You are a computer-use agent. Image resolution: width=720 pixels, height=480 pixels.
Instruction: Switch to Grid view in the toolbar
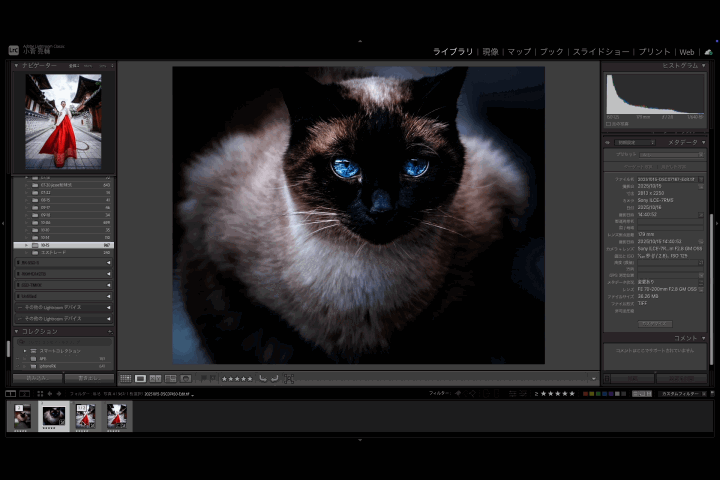125,378
